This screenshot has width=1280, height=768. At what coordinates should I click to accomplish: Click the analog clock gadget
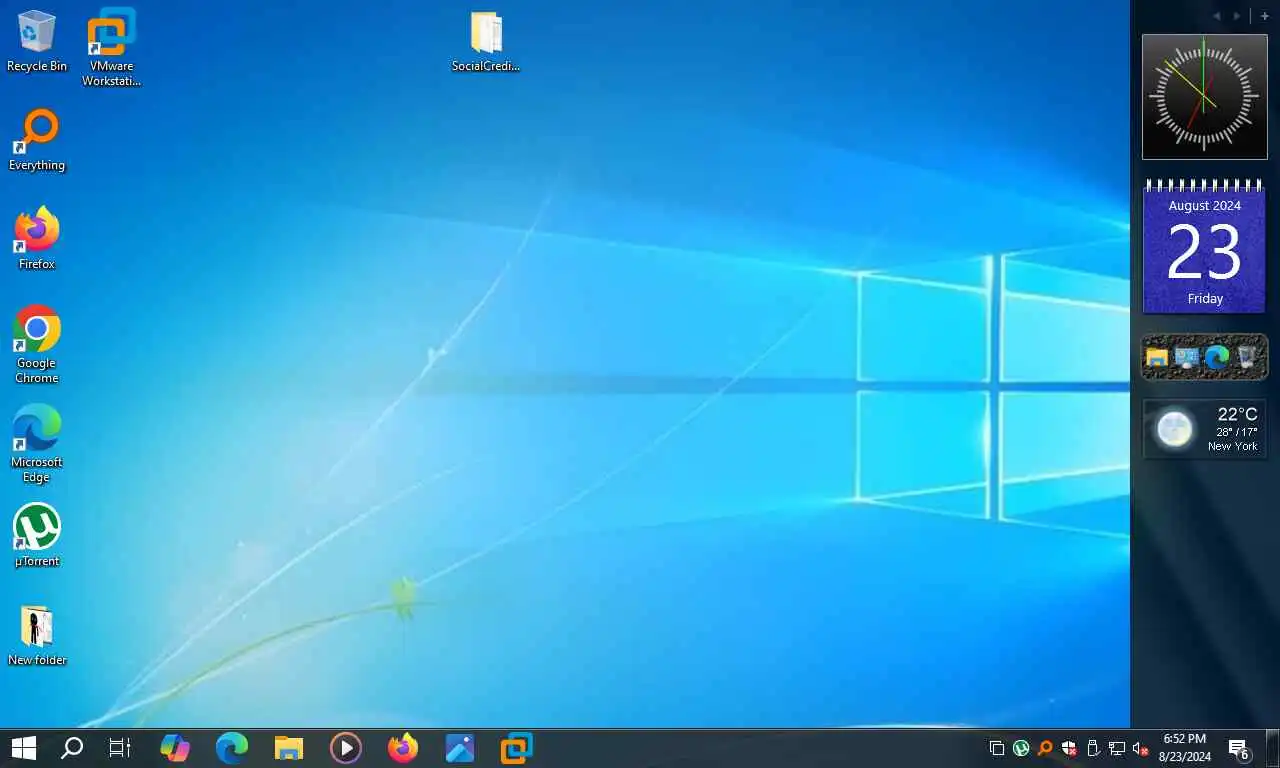[x=1204, y=96]
